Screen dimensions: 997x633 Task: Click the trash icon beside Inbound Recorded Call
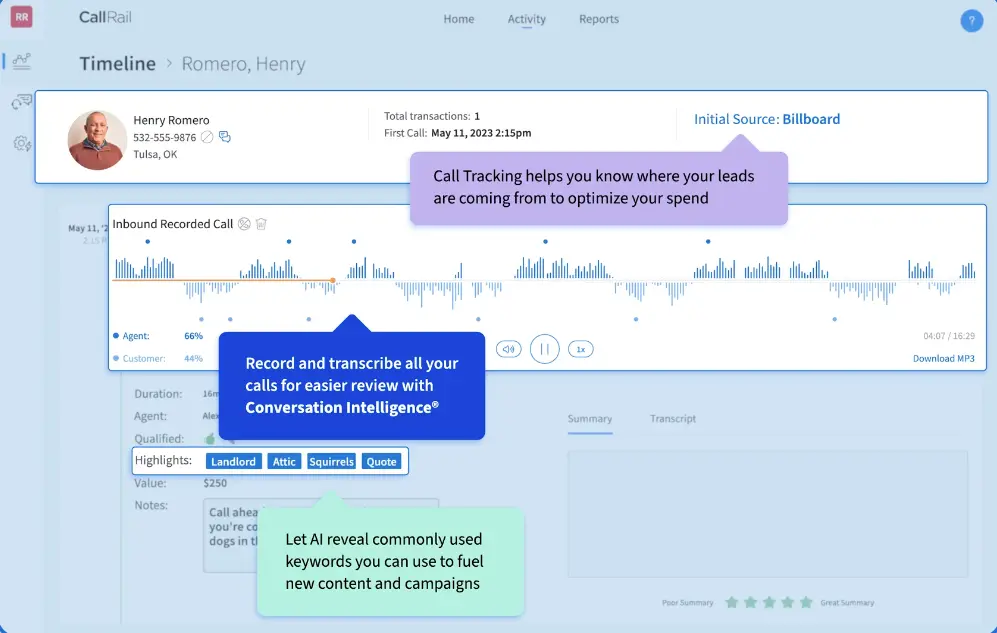[x=261, y=224]
